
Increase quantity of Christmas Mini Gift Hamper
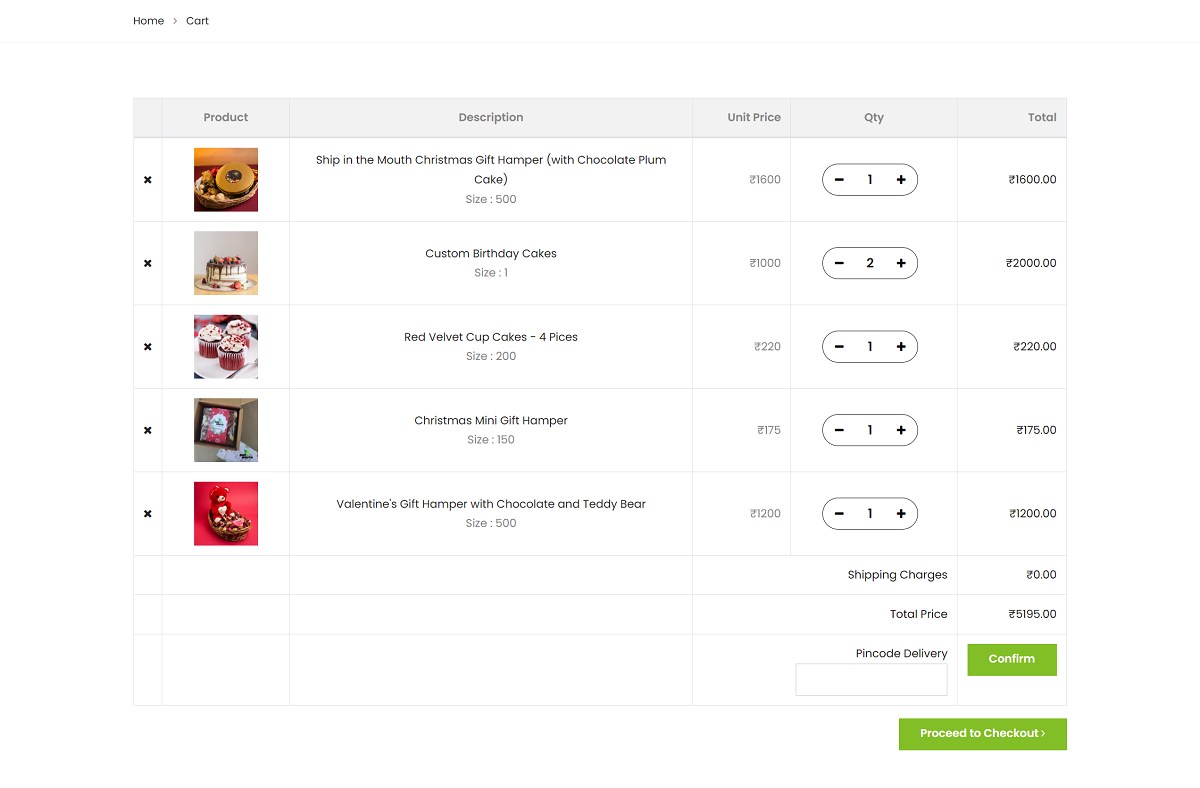tap(901, 430)
